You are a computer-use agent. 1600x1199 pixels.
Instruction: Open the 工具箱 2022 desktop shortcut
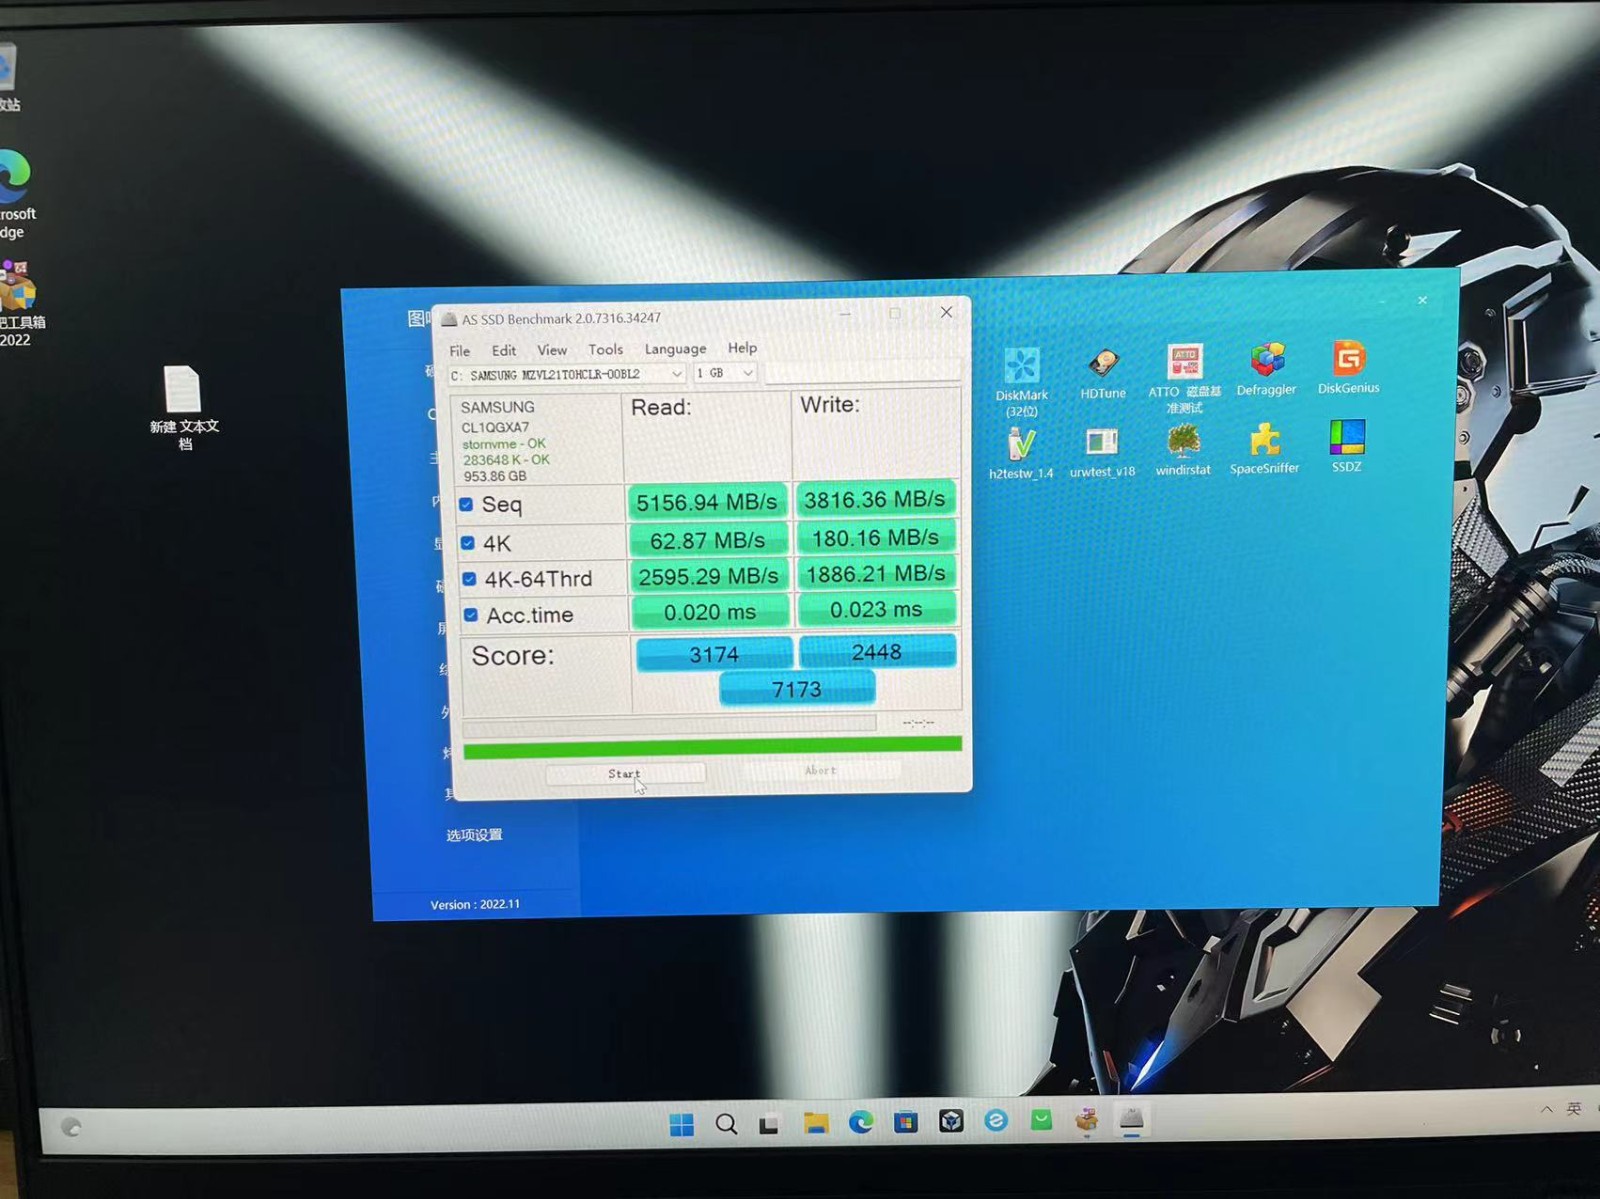click(16, 304)
